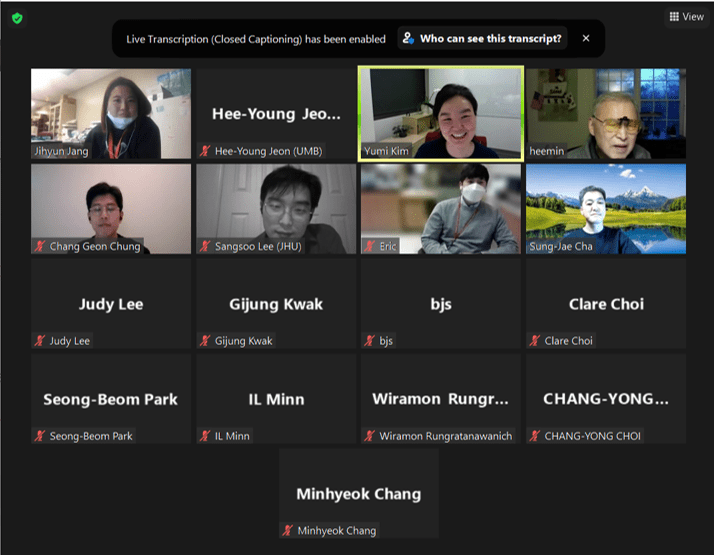Click Judy Lee's muted microphone icon

(x=40, y=341)
